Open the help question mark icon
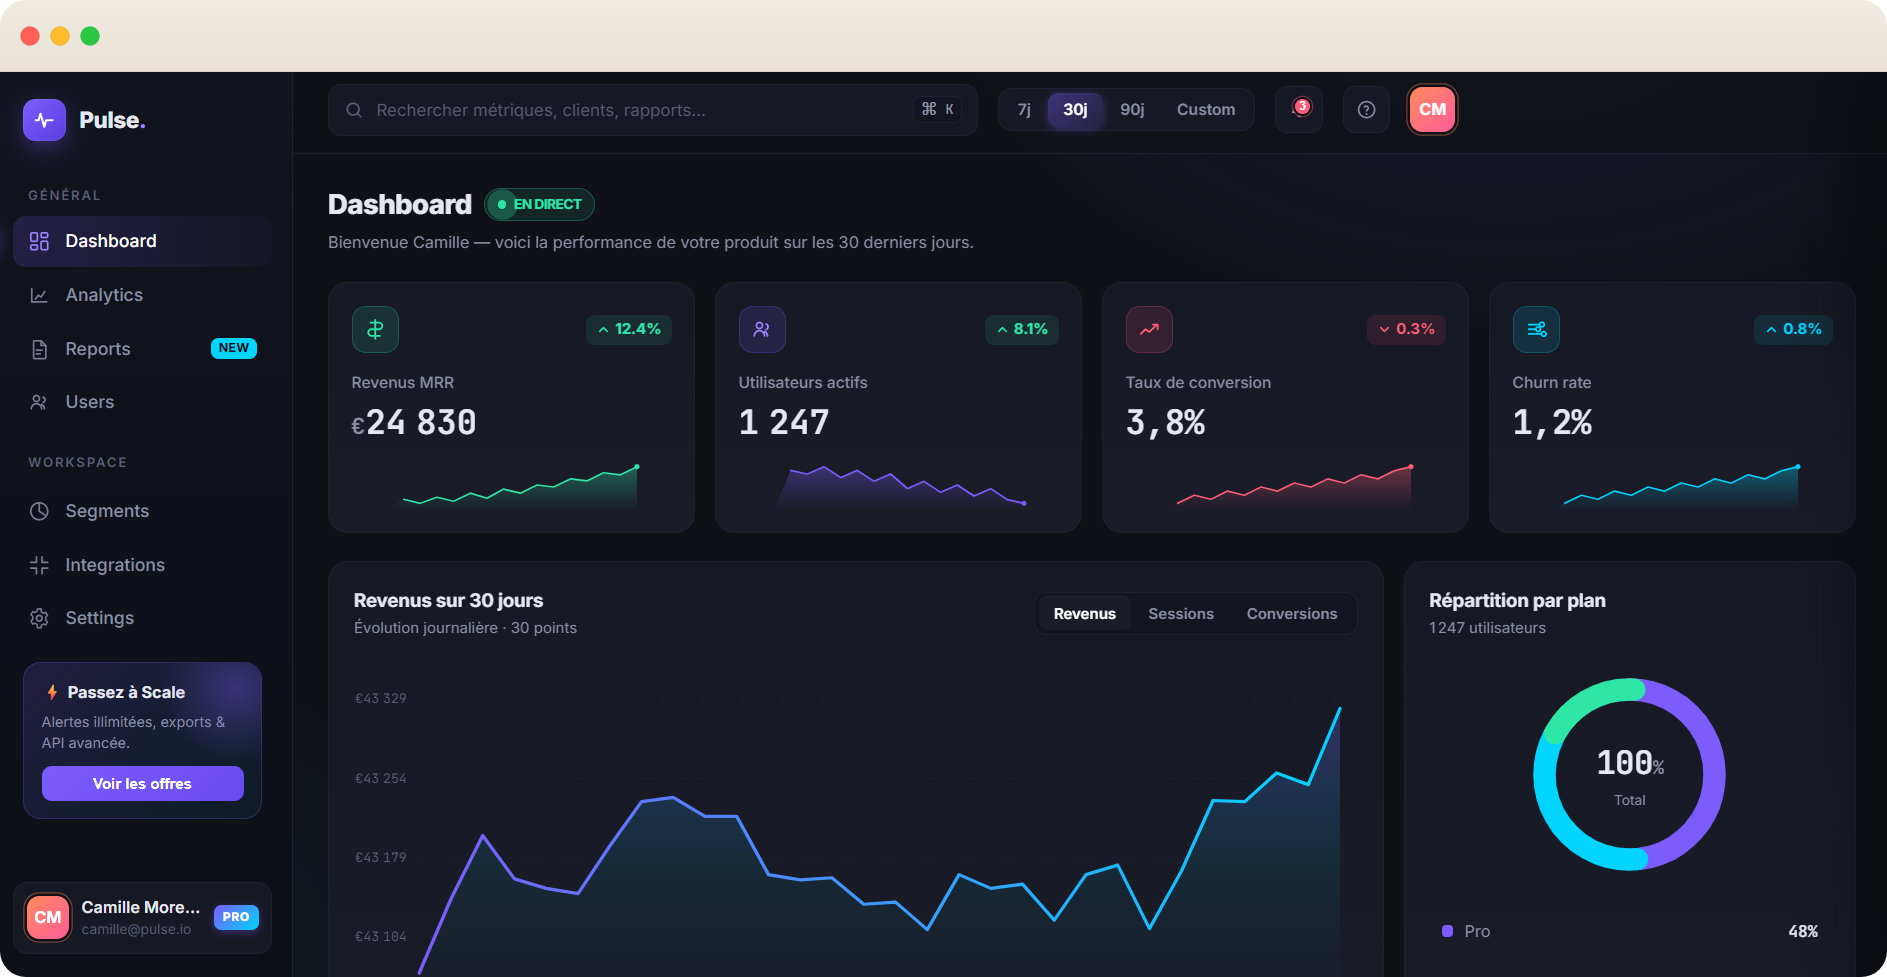Image resolution: width=1887 pixels, height=977 pixels. tap(1366, 109)
